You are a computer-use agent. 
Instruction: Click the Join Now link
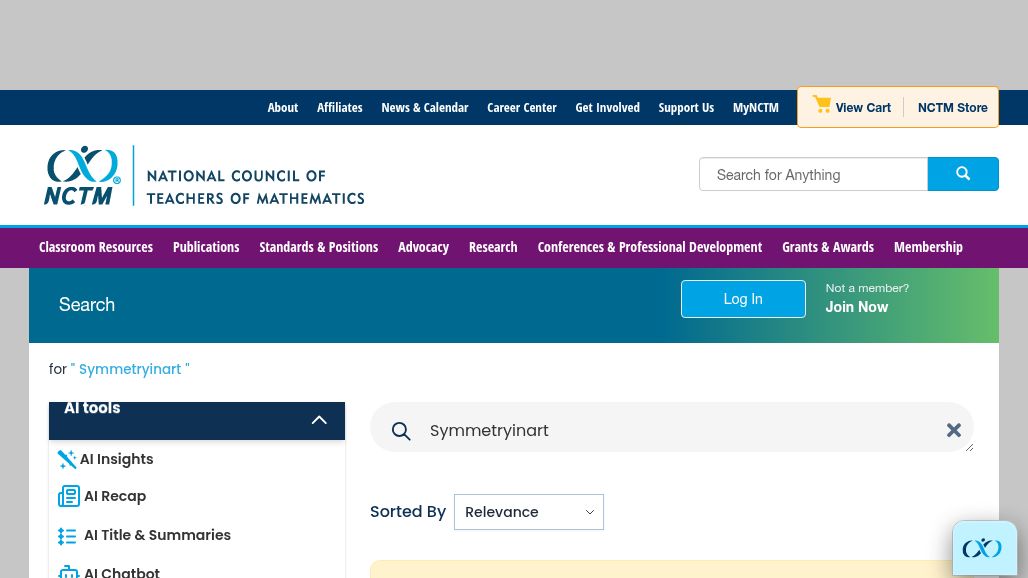pos(856,307)
